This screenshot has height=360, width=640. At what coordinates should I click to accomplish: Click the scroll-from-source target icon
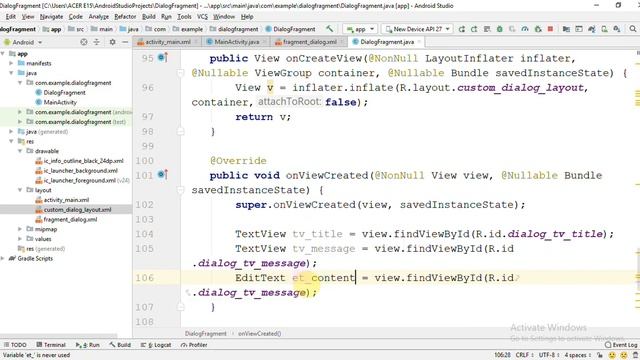(x=84, y=42)
